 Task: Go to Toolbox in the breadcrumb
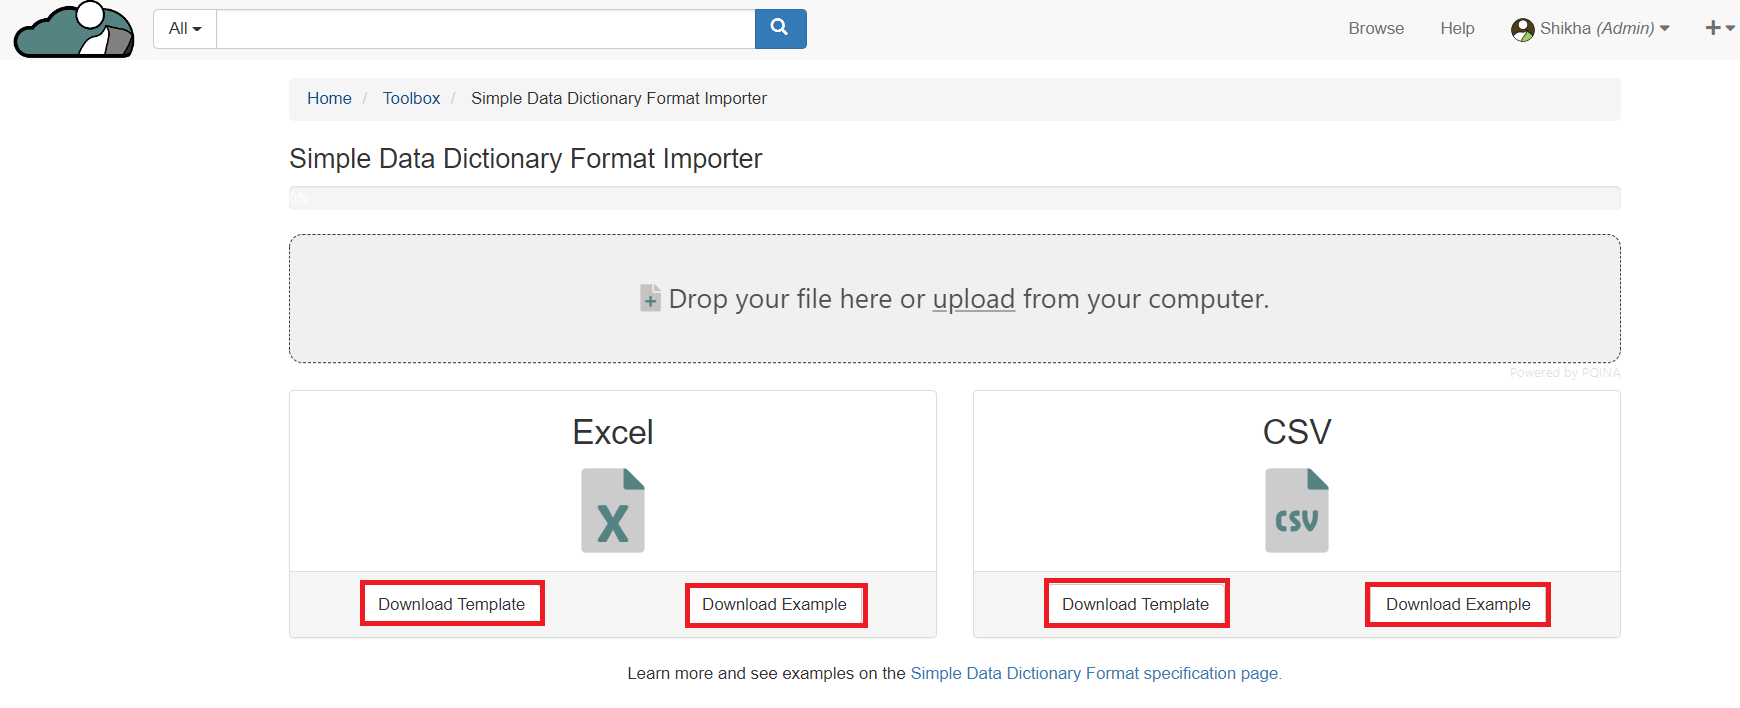[x=411, y=99]
